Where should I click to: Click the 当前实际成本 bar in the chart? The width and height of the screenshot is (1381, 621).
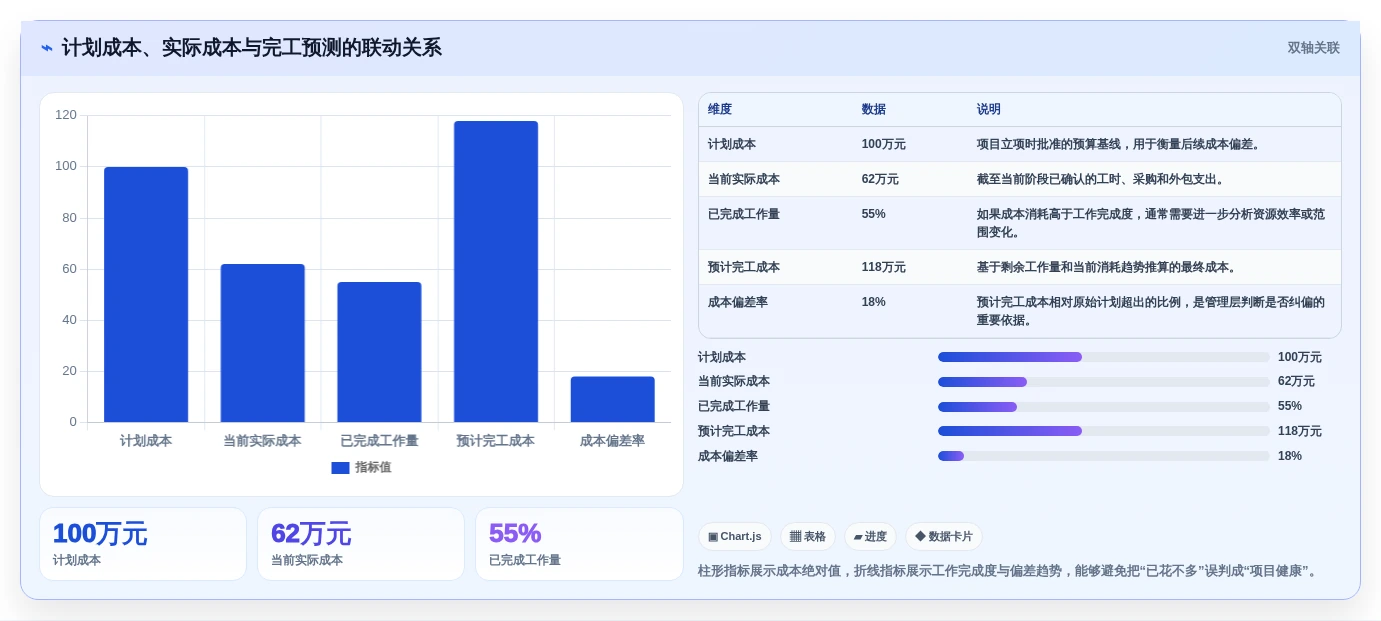(x=263, y=343)
